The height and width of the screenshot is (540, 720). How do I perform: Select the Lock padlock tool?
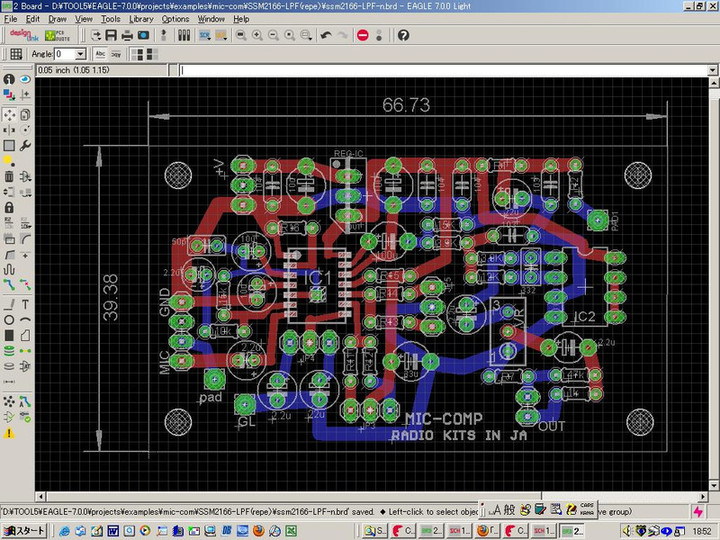(9, 207)
